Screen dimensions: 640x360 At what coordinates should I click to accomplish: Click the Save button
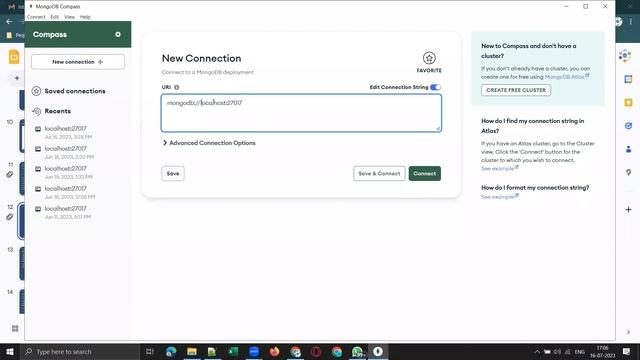(173, 173)
